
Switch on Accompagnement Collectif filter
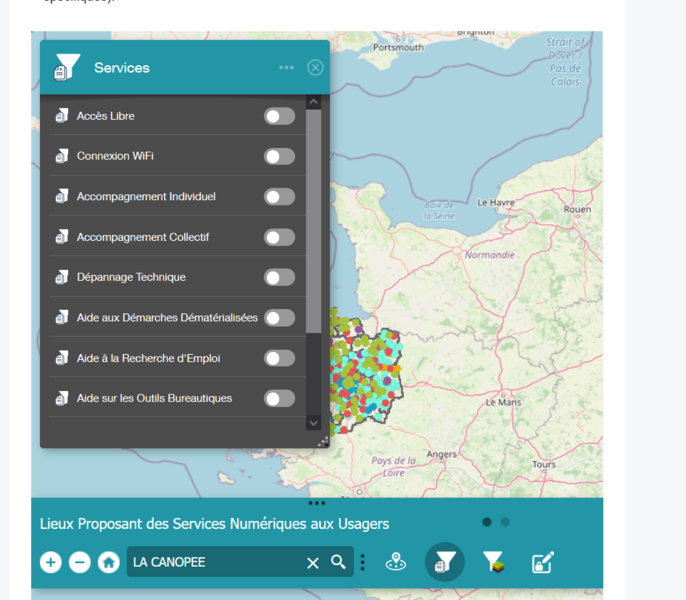(x=279, y=237)
